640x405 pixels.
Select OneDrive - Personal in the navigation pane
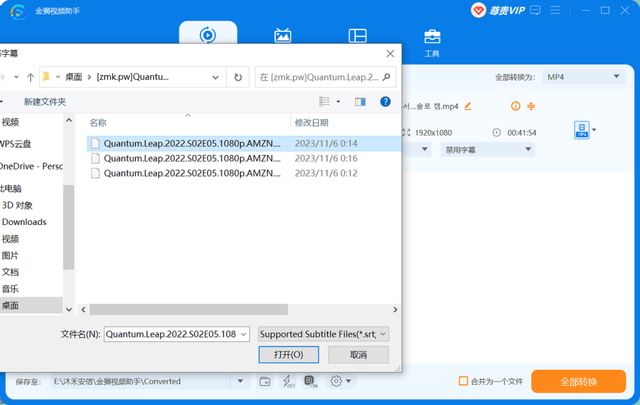coord(31,166)
